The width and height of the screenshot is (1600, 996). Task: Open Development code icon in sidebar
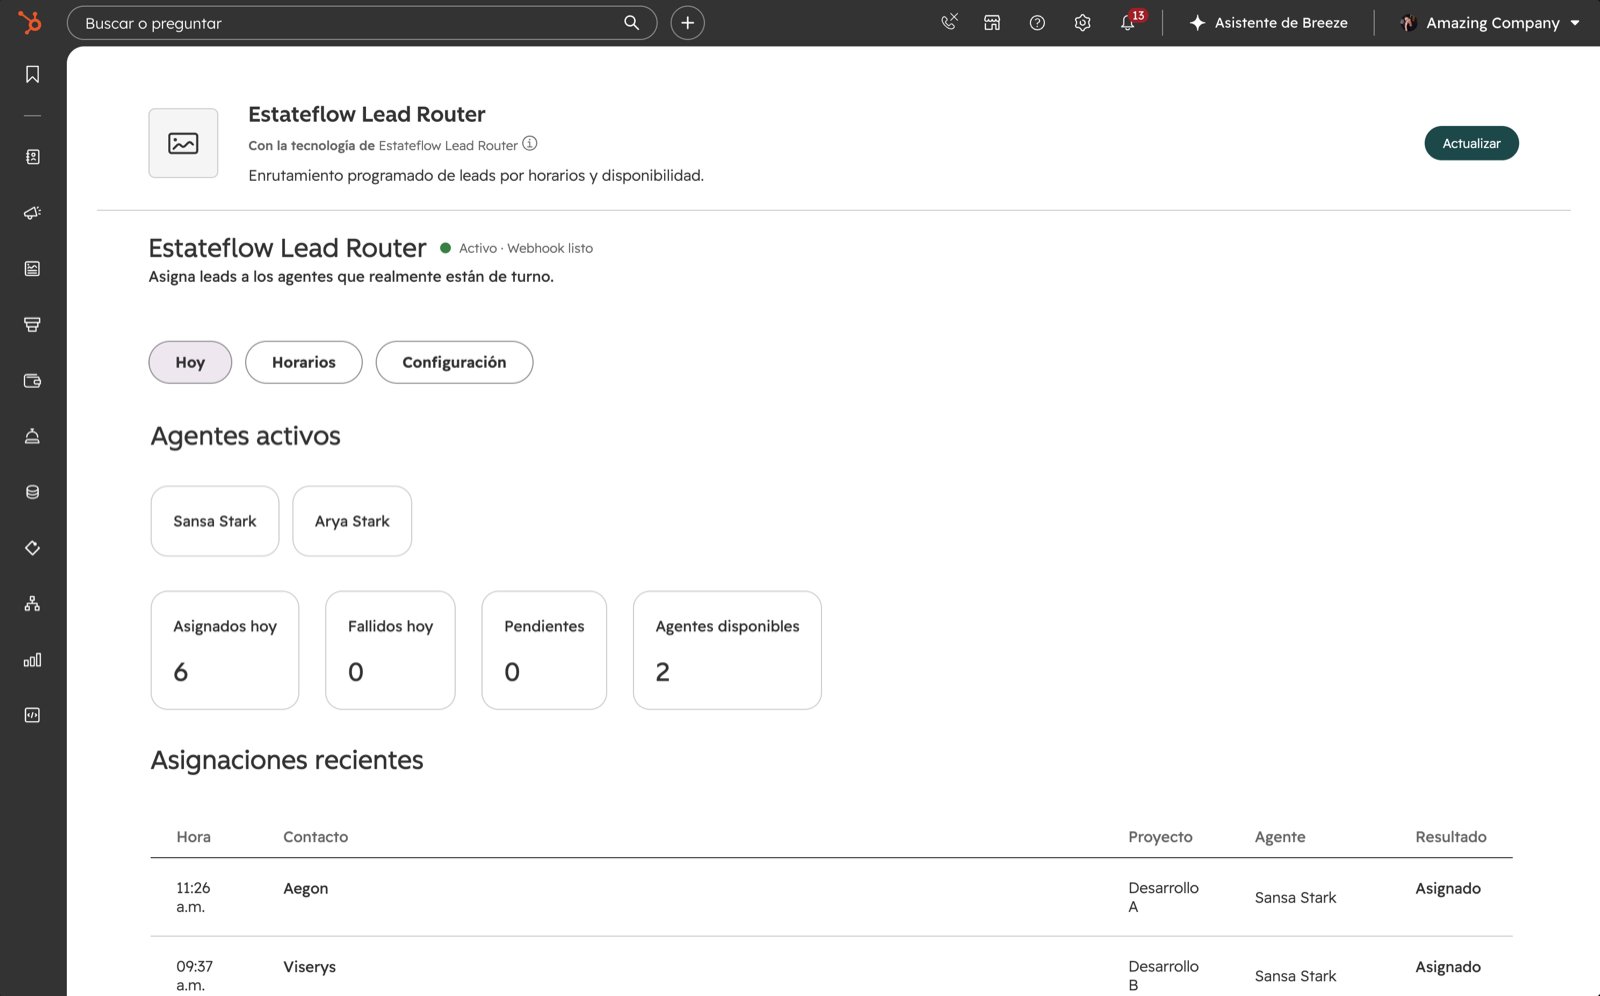click(32, 715)
